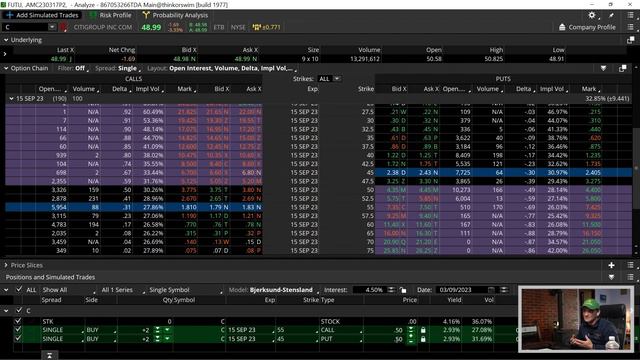Adjust the date stepper arrows
This screenshot has width=640, height=360.
[504, 290]
